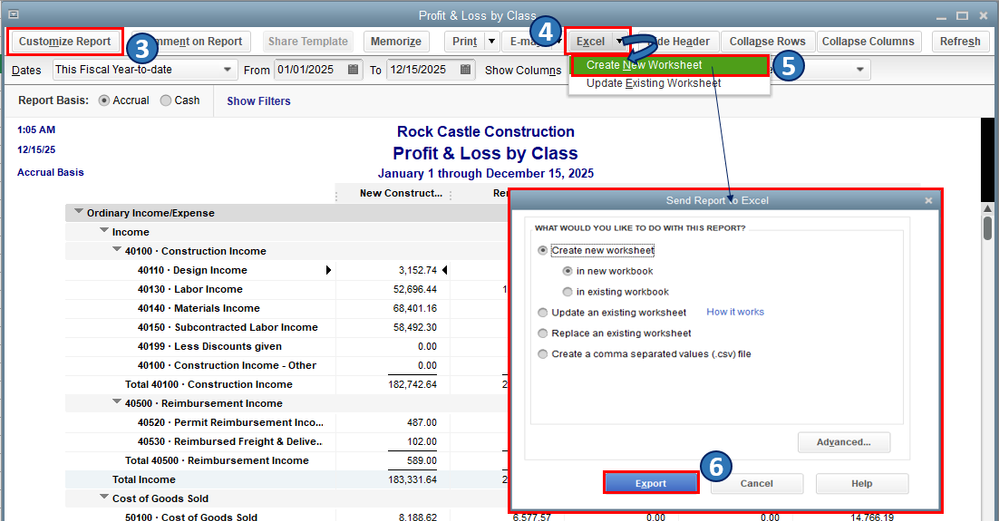Open Advanced export options
This screenshot has height=521, width=999.
point(844,442)
